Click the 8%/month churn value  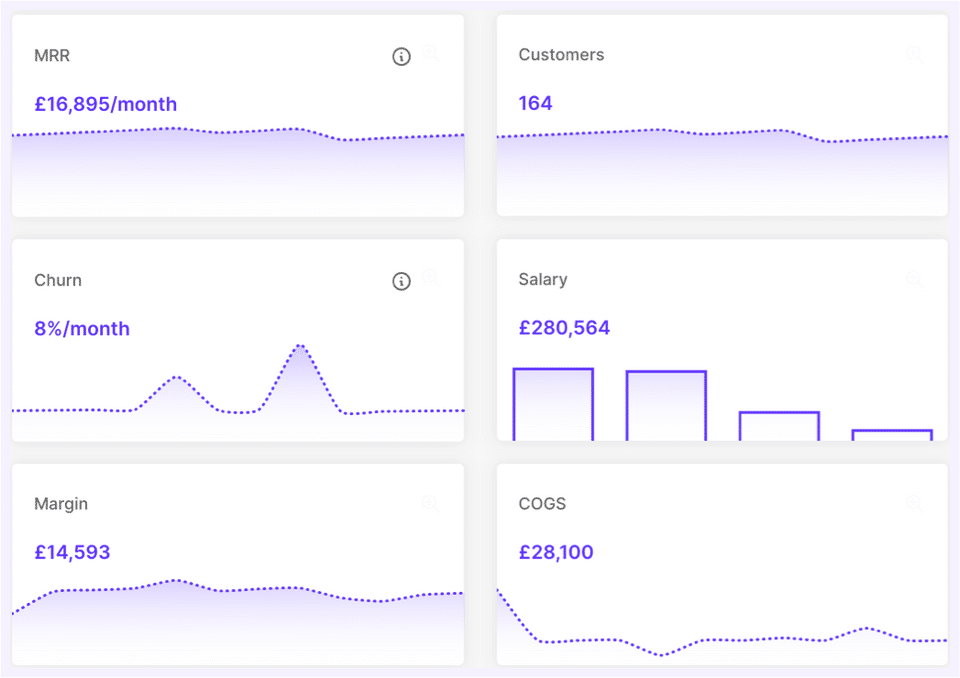(82, 328)
